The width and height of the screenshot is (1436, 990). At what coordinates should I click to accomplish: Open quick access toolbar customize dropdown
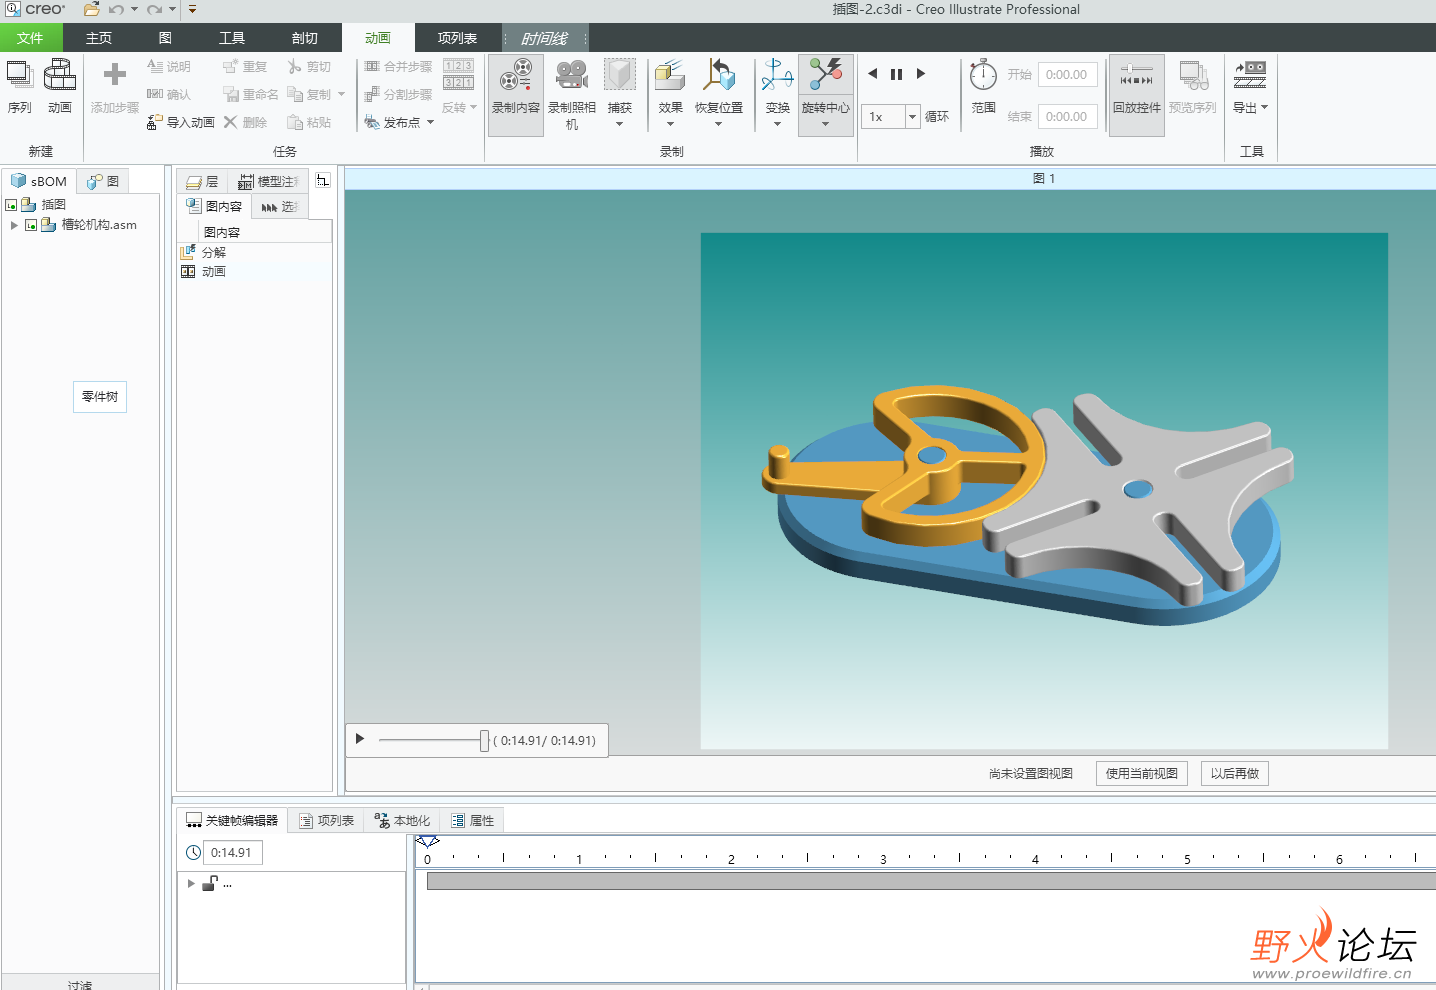click(x=192, y=9)
